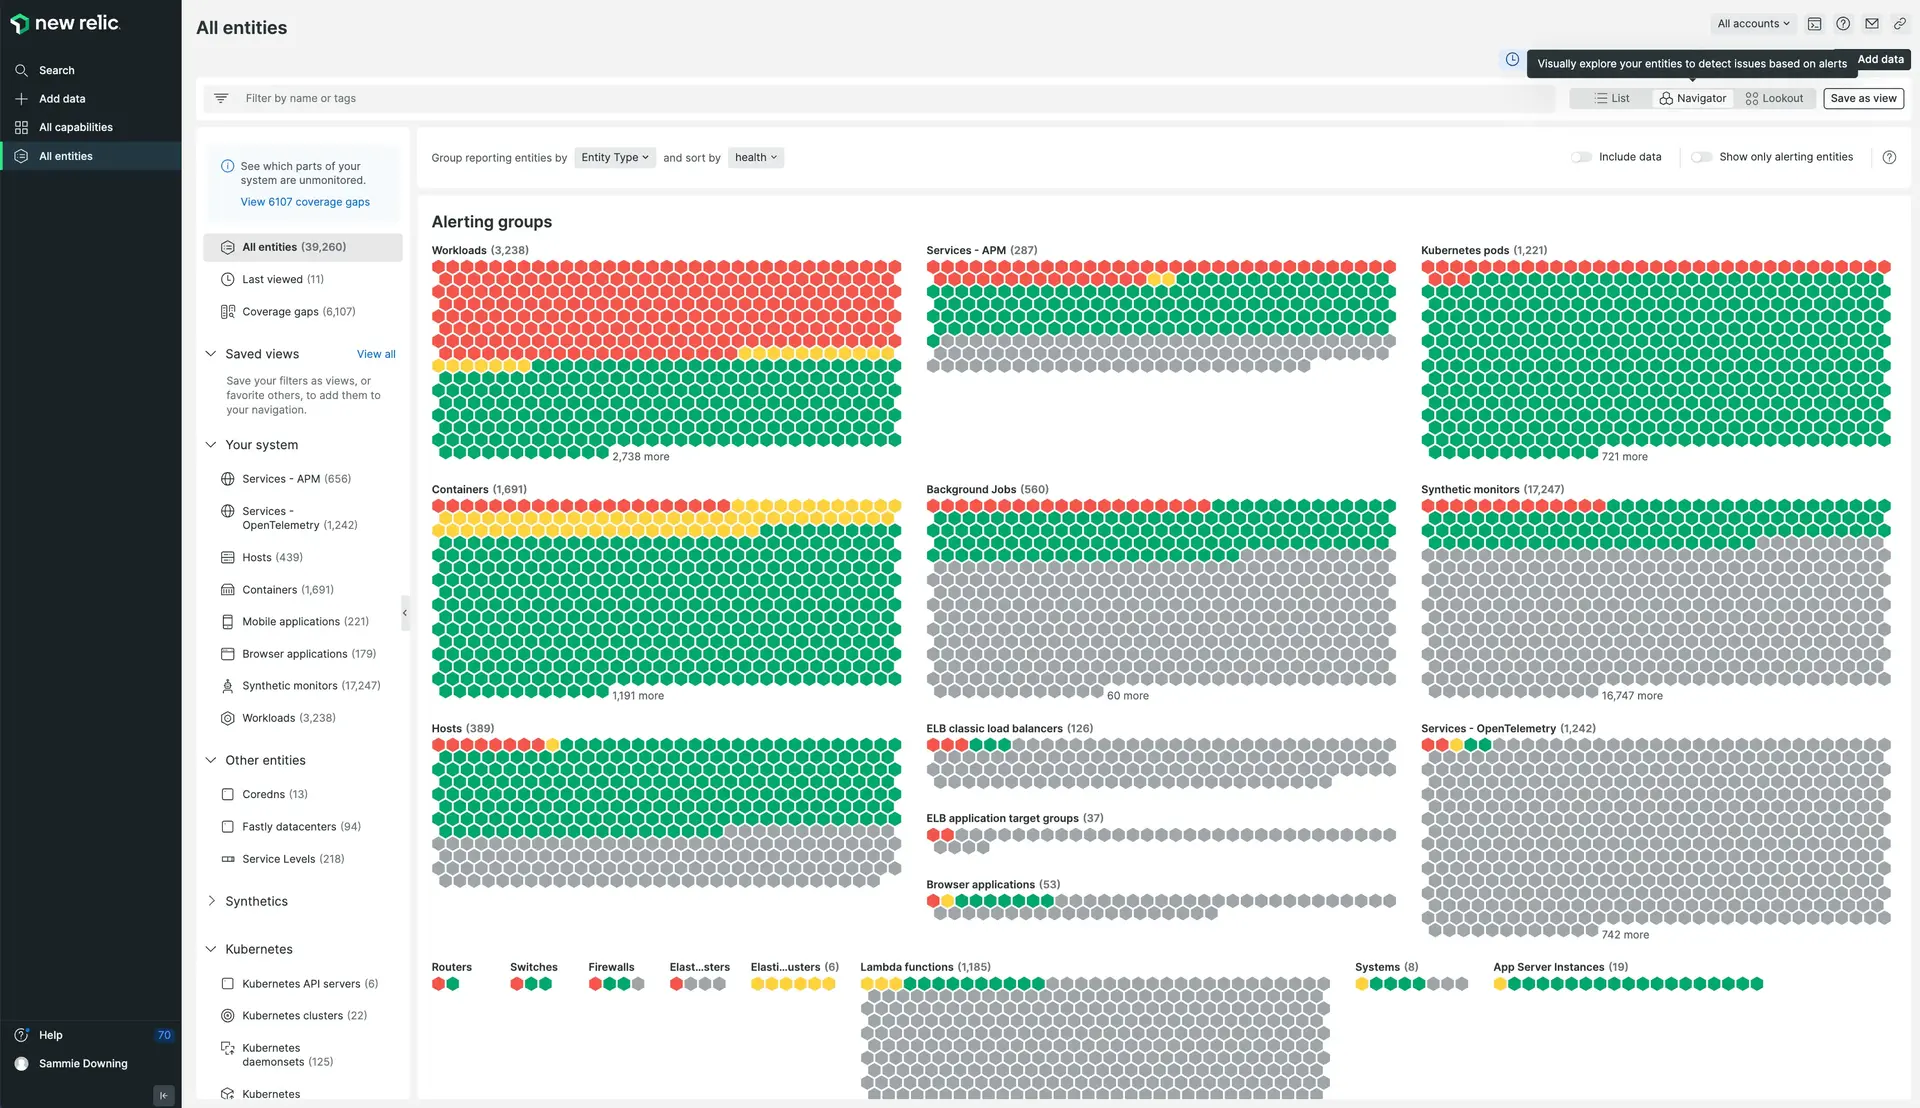Click the Save as view button
This screenshot has width=1920, height=1108.
pos(1863,98)
